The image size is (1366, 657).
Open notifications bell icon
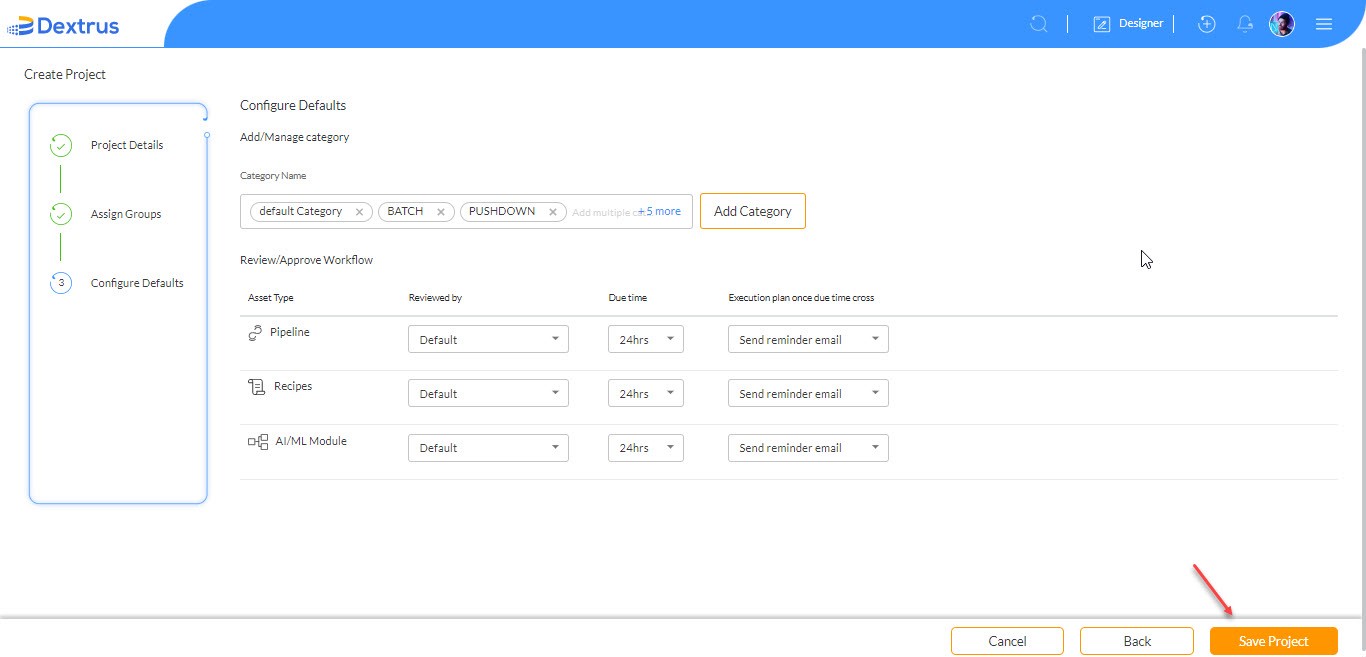pos(1245,24)
